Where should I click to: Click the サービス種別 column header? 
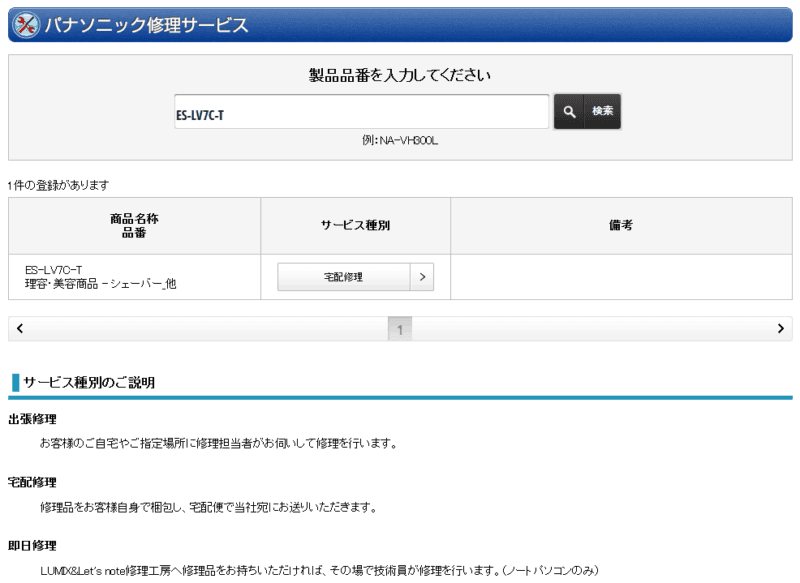click(355, 226)
